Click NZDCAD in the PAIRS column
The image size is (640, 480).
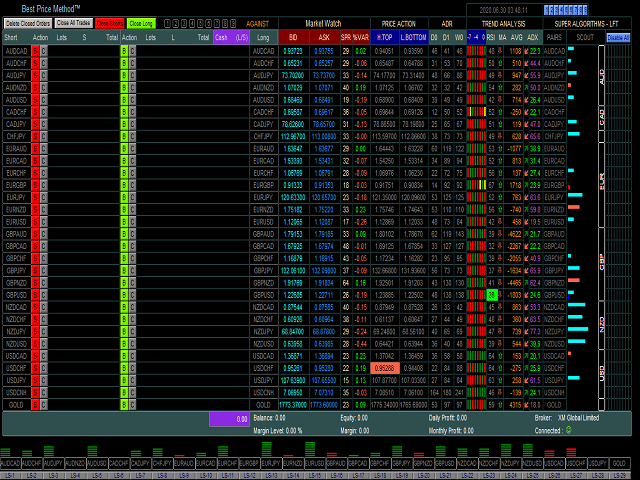[x=554, y=307]
